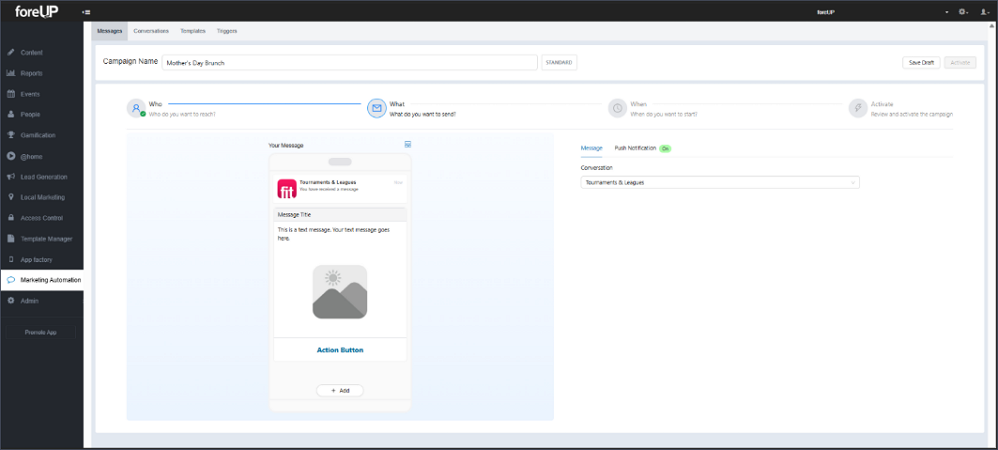Viewport: 998px width, 450px height.
Task: Open the When step clock icon
Action: (617, 108)
